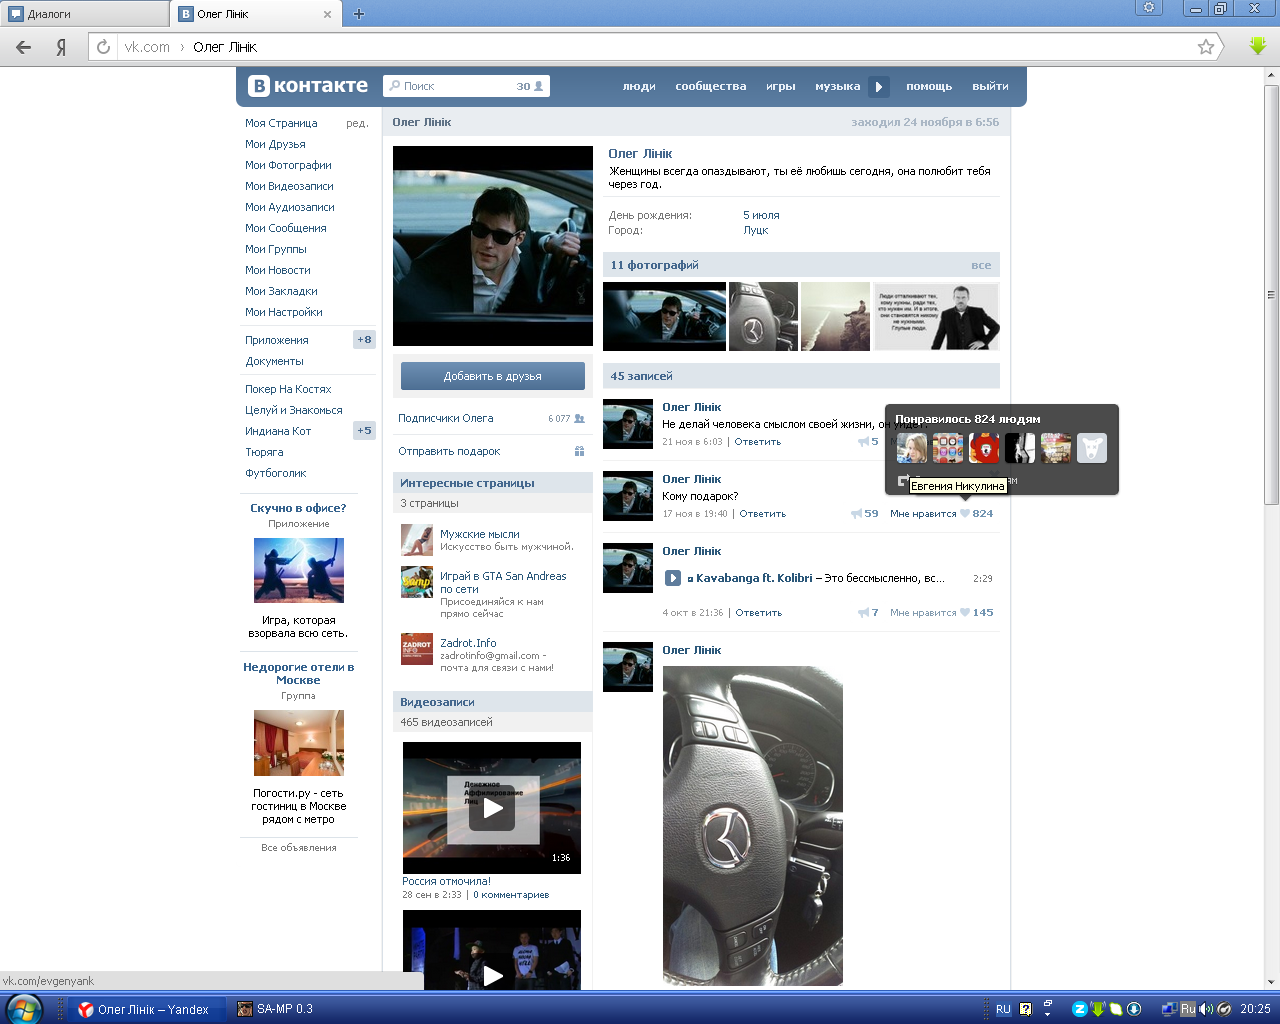This screenshot has height=1024, width=1280.
Task: Open the +8 applications counter
Action: [364, 340]
